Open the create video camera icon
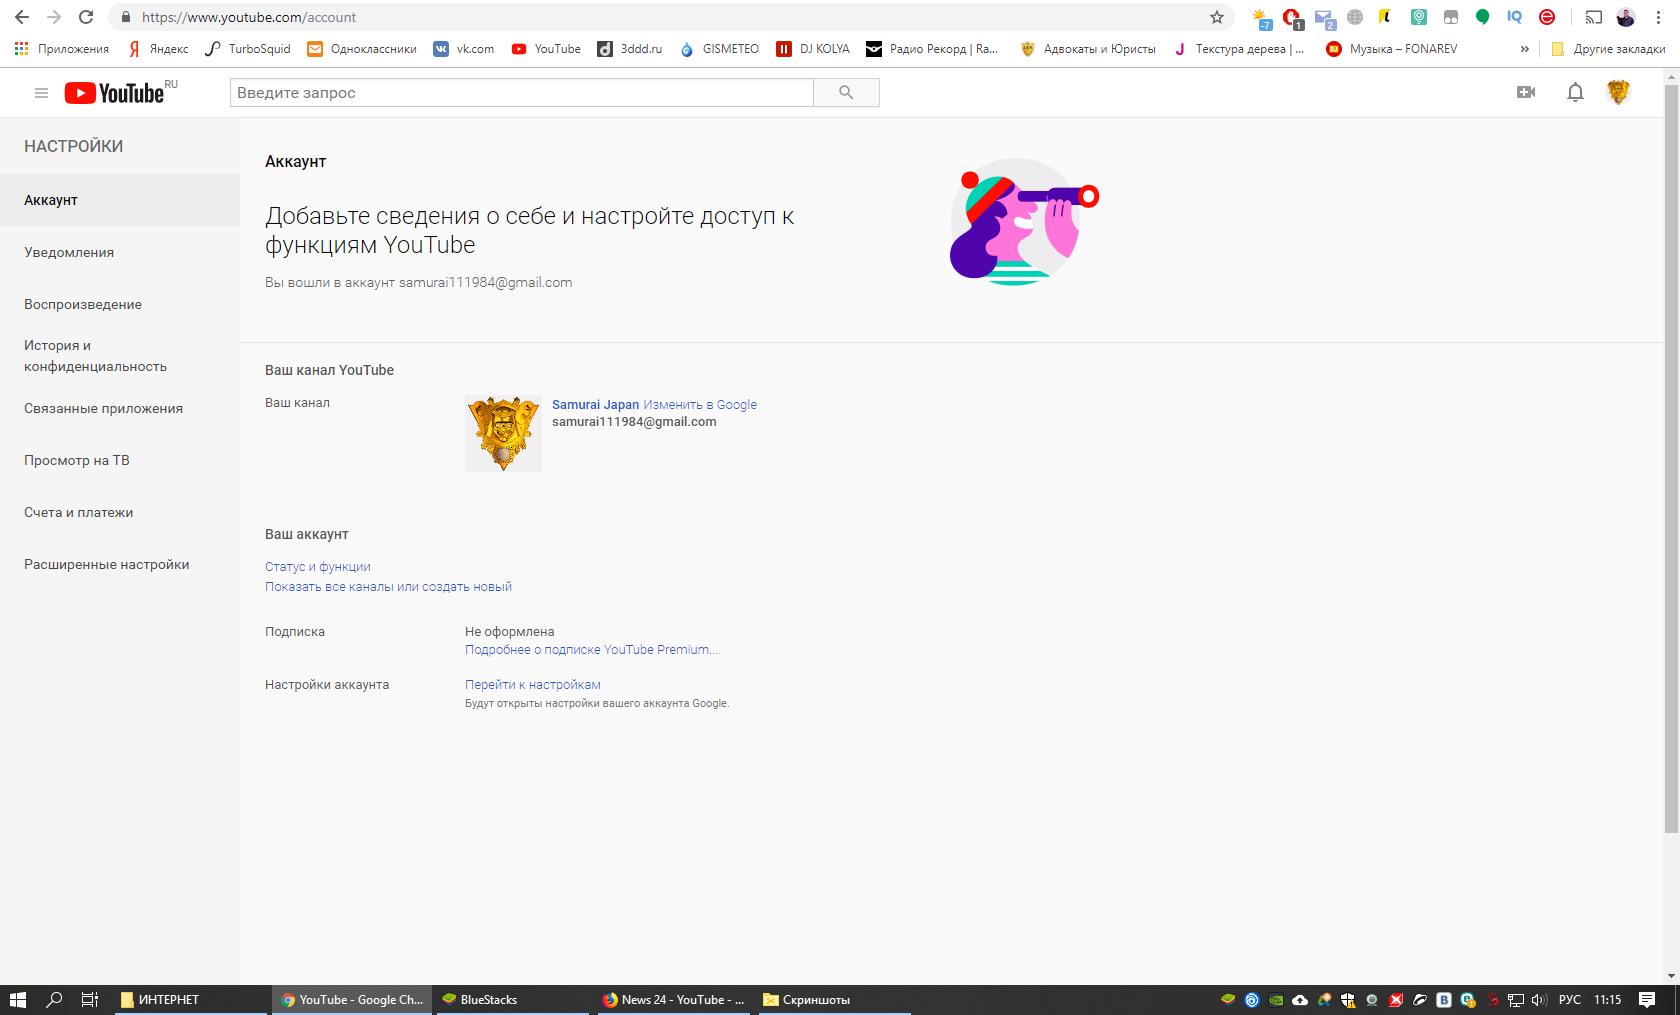 pos(1526,93)
